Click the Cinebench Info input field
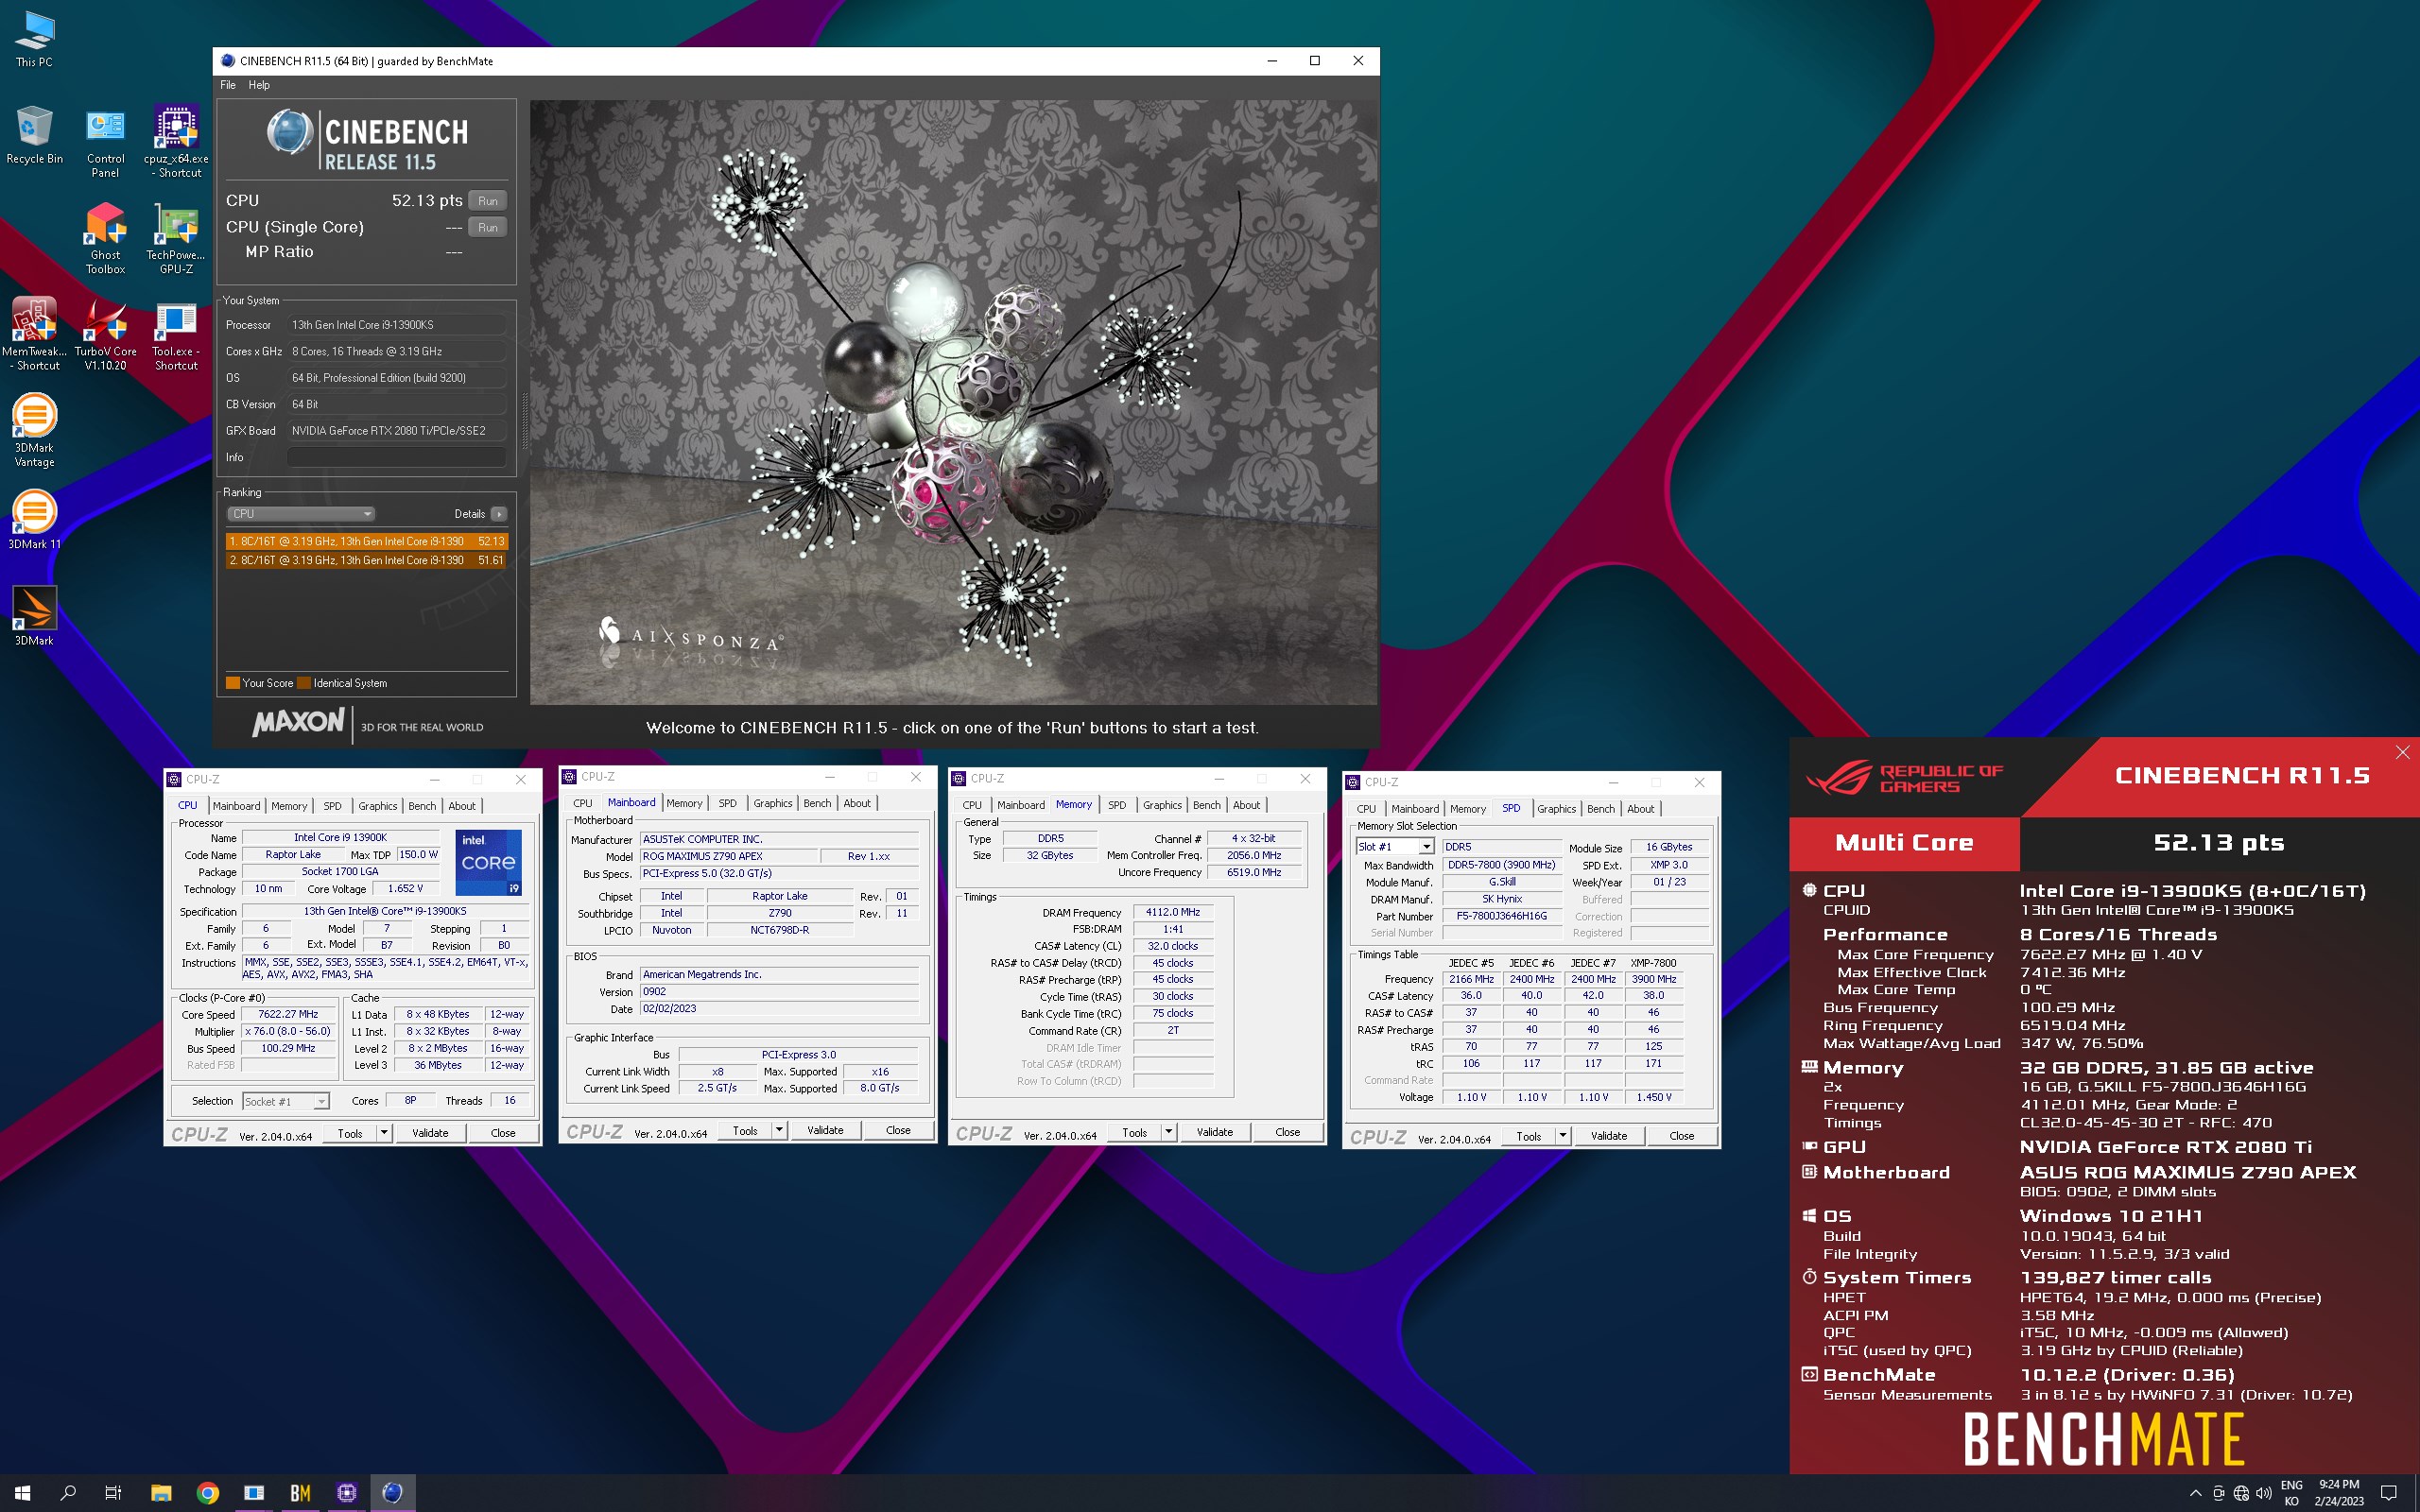Image resolution: width=2420 pixels, height=1512 pixels. tap(397, 457)
